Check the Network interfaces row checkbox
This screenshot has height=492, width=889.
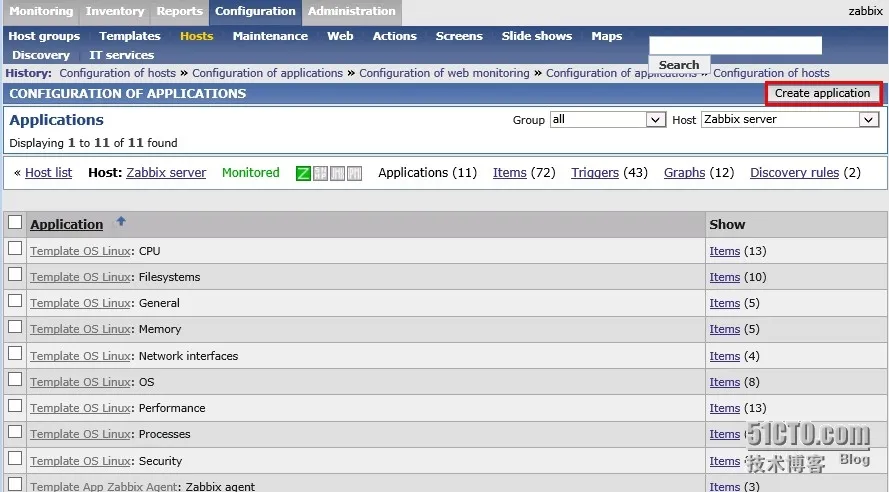(15, 353)
